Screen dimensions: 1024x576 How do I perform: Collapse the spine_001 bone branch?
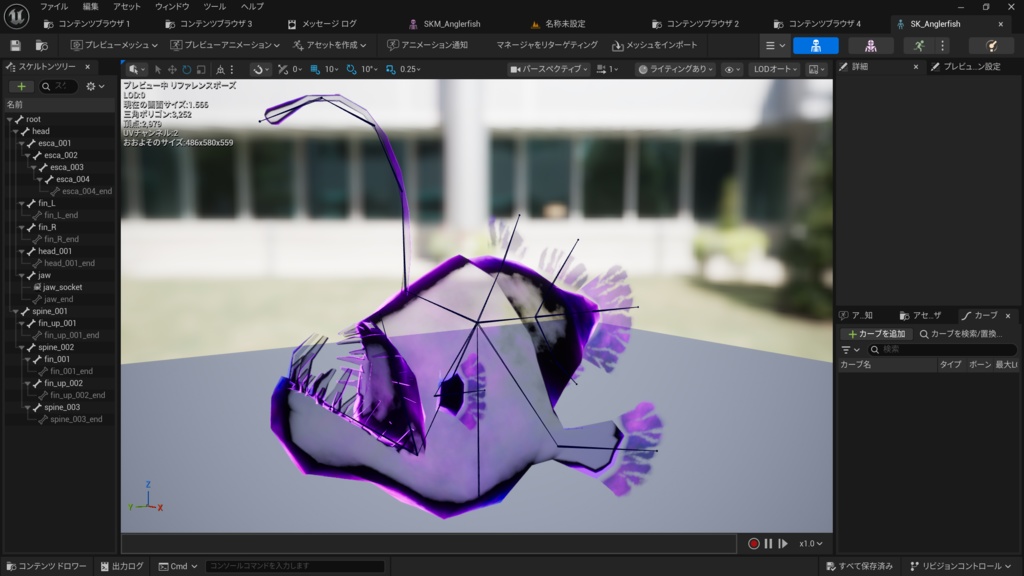16,312
